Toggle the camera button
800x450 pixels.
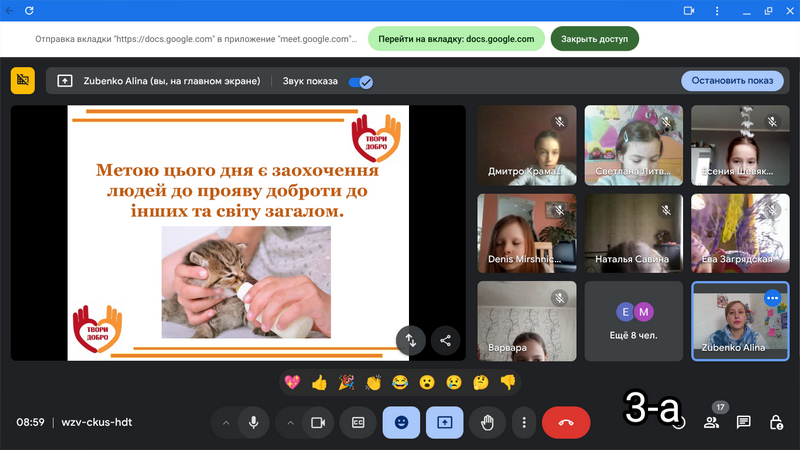pyautogui.click(x=318, y=422)
